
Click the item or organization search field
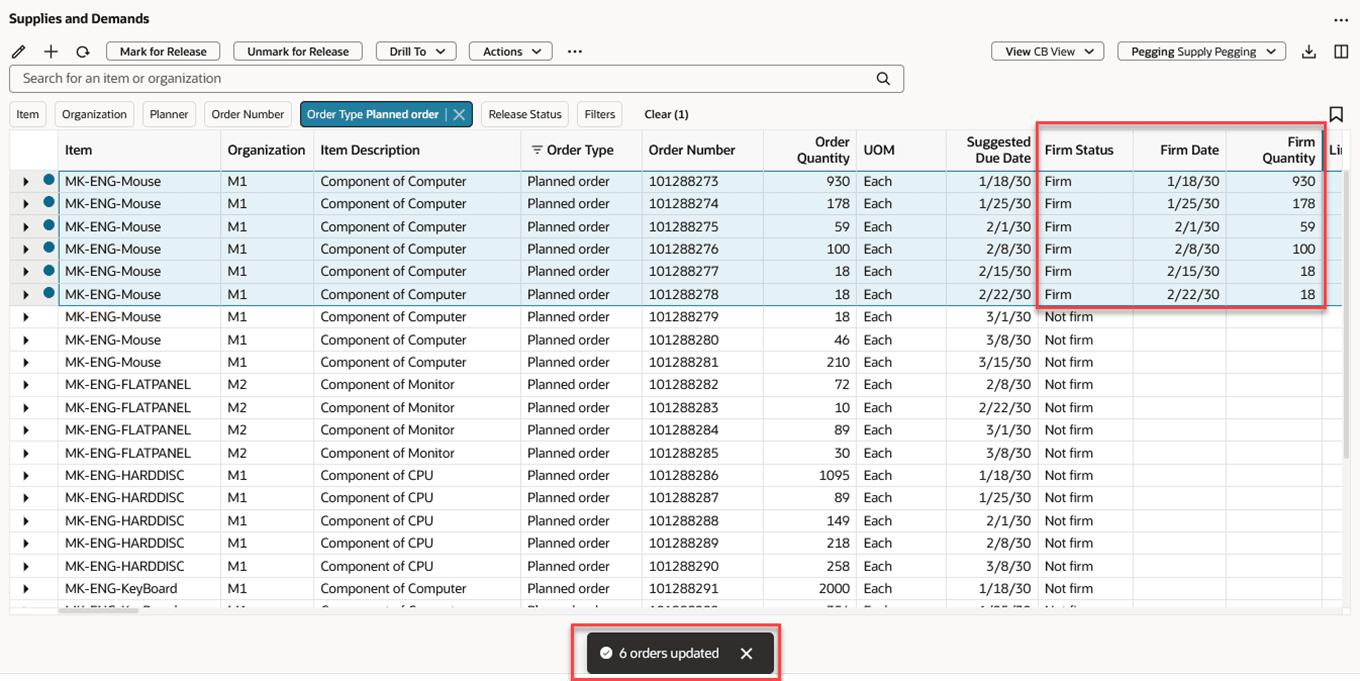point(456,79)
